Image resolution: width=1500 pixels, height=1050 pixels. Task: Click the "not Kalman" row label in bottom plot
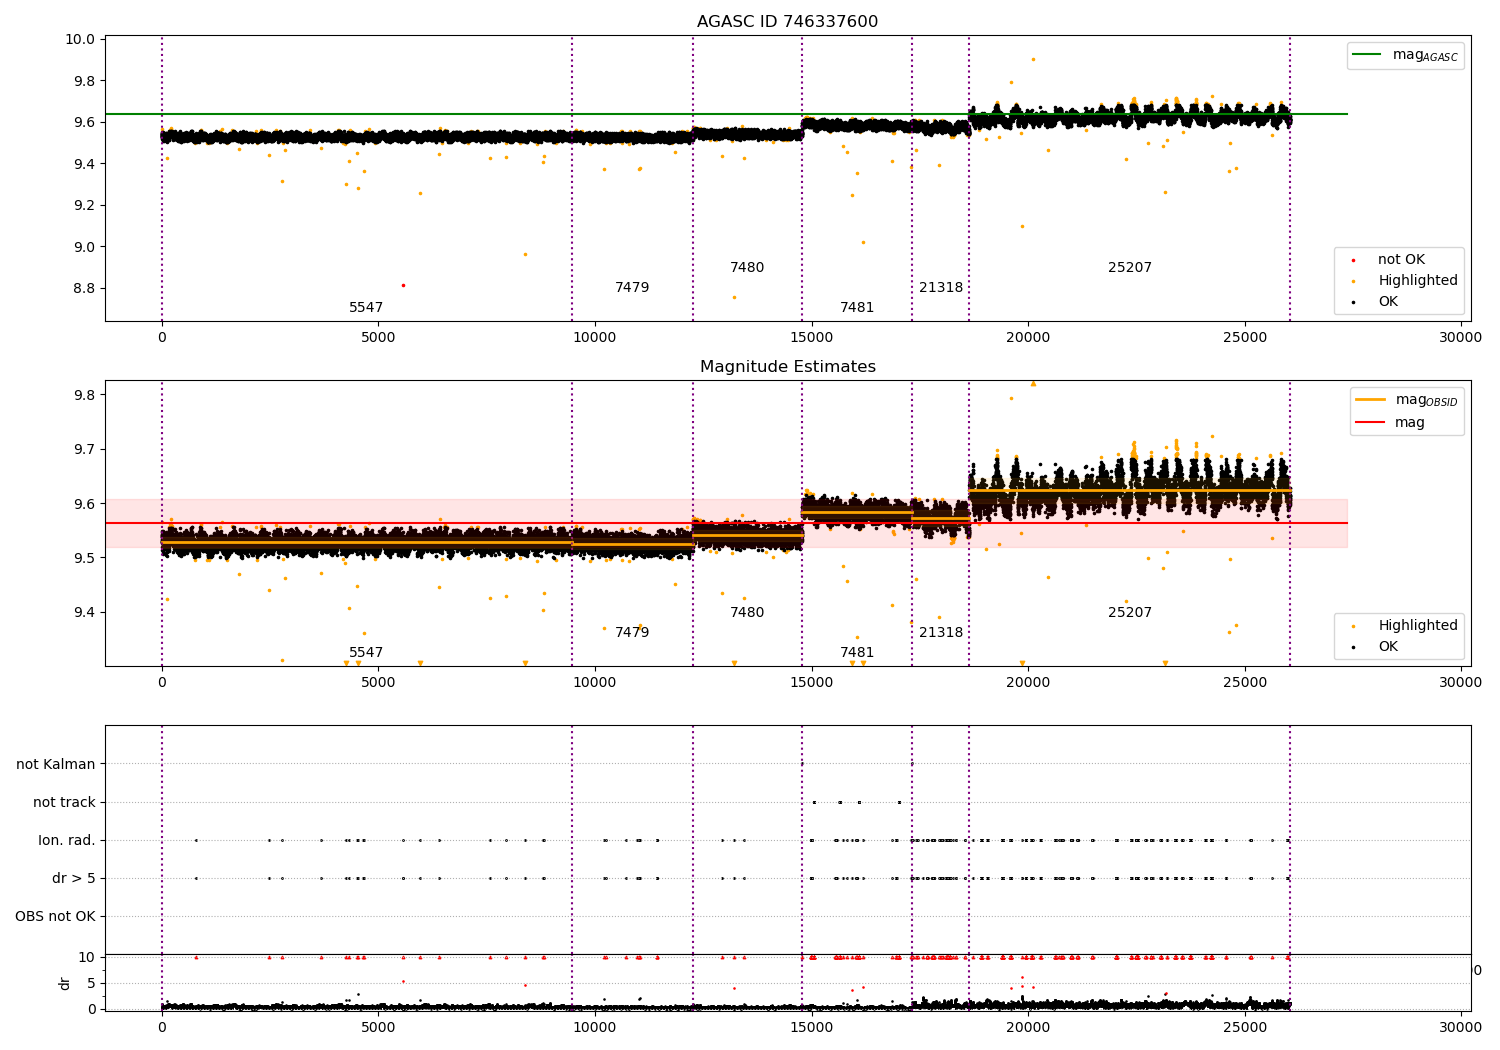pyautogui.click(x=56, y=765)
